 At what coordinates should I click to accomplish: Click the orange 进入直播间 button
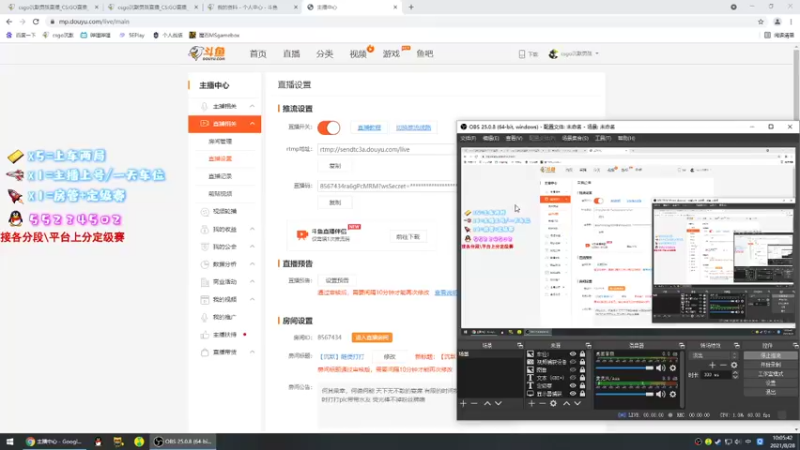[372, 337]
